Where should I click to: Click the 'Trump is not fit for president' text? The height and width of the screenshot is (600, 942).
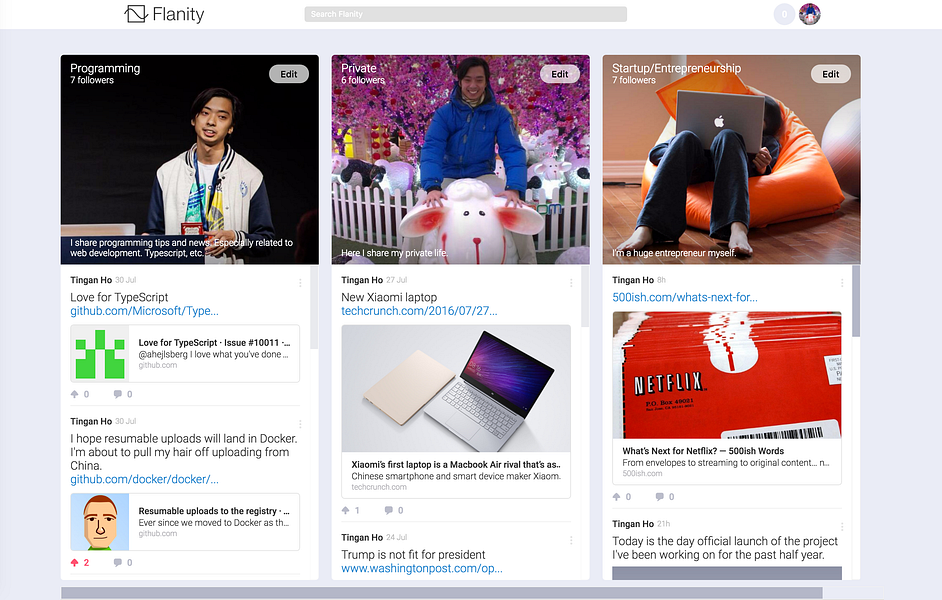(x=413, y=554)
